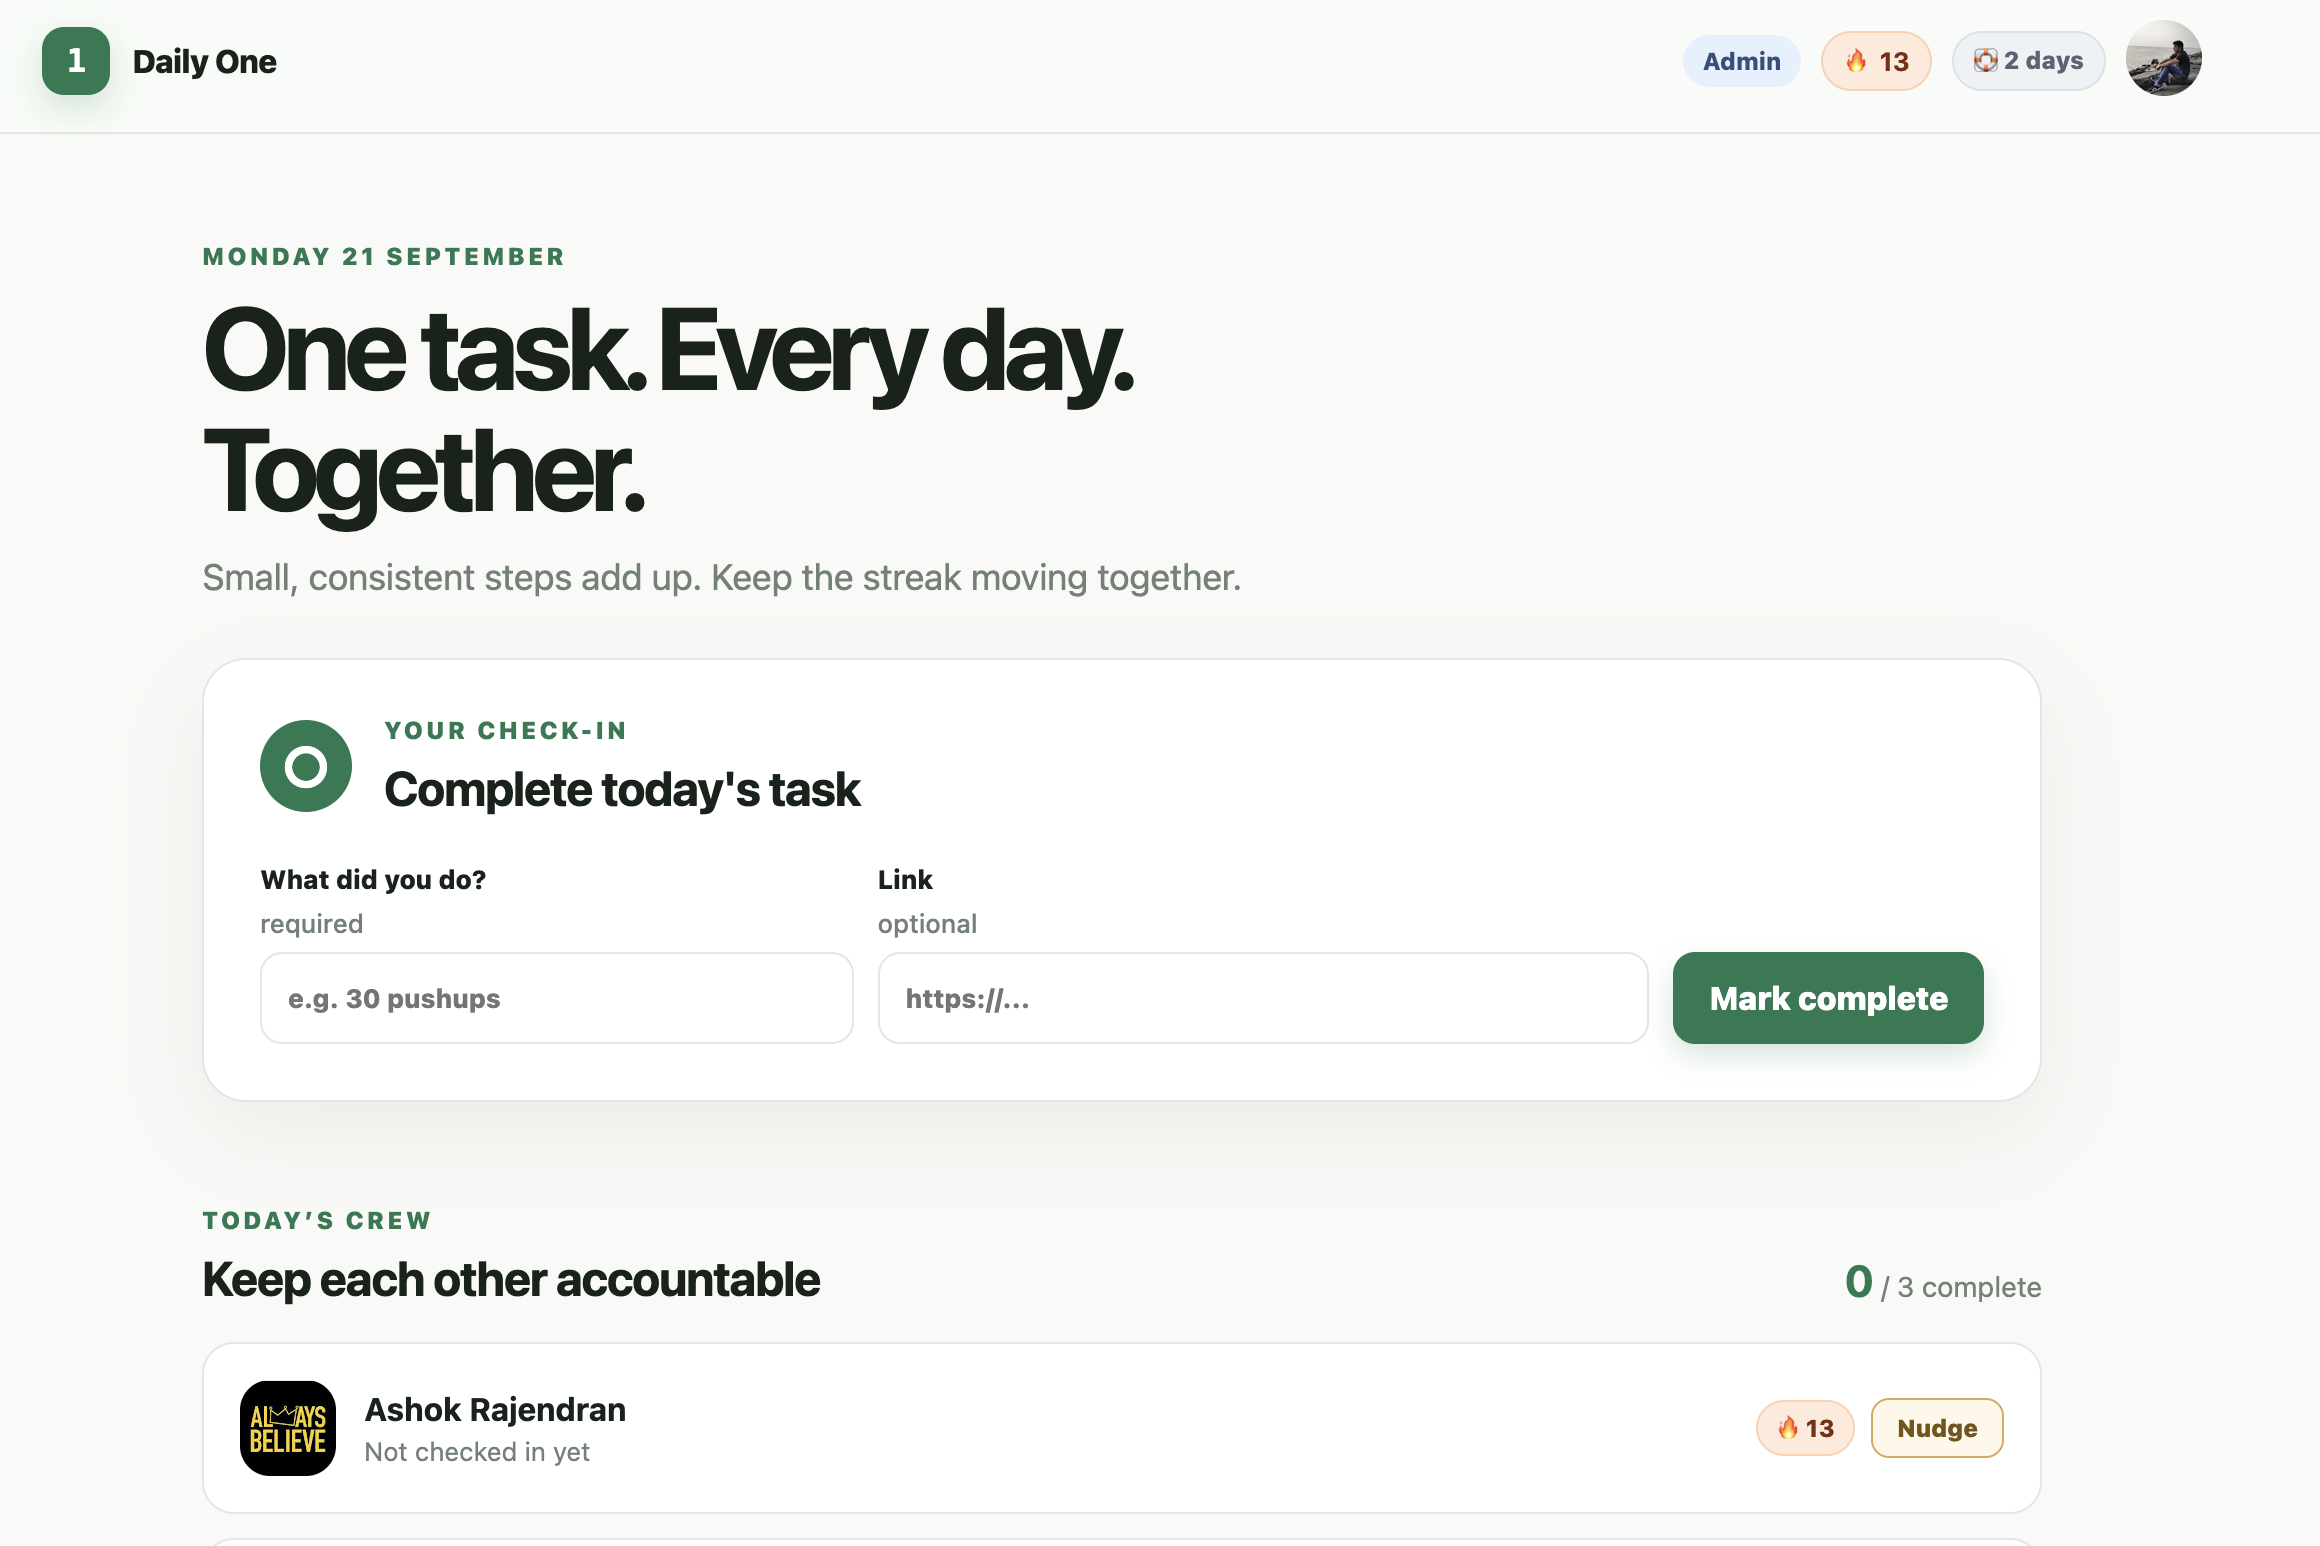Select the Ashok Rajendran name text

click(x=495, y=1409)
